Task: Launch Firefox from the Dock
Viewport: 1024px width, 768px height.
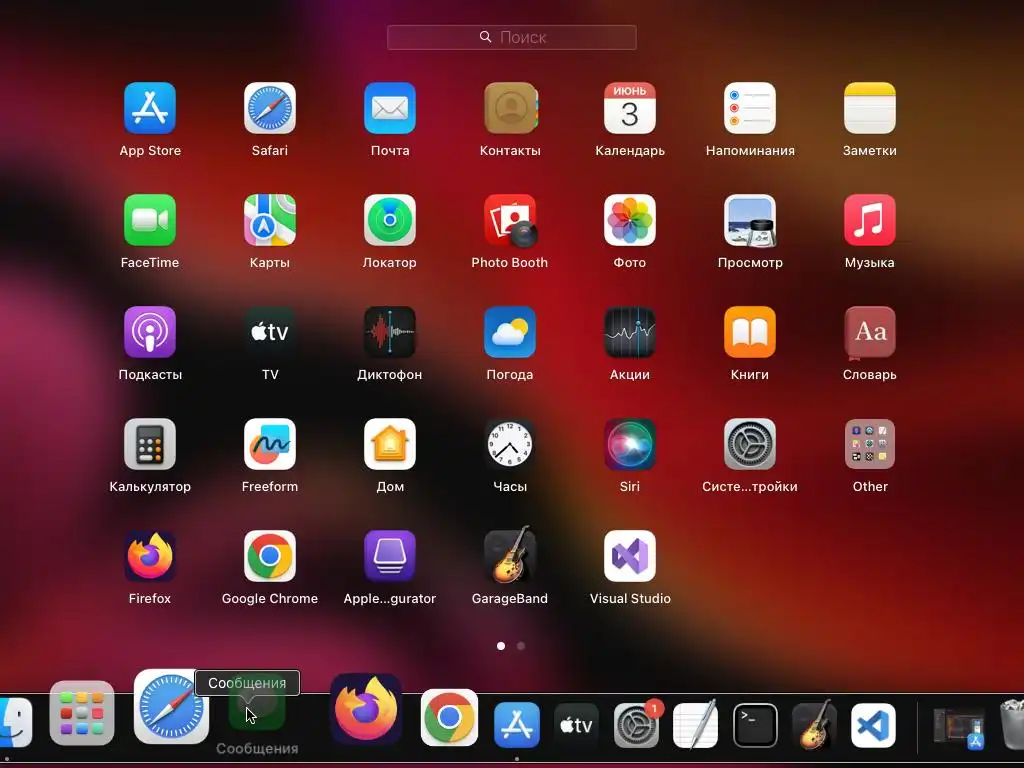Action: click(366, 709)
